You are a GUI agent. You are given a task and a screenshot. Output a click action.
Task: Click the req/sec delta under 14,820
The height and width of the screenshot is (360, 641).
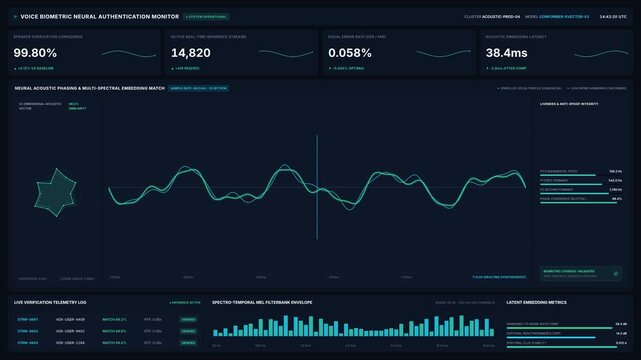186,68
